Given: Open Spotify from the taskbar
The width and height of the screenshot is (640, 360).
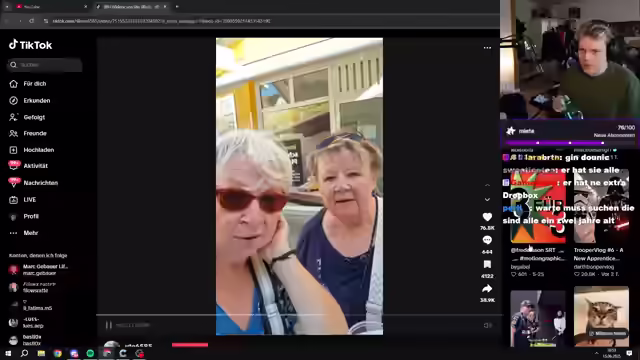Looking at the screenshot, I should pos(90,353).
